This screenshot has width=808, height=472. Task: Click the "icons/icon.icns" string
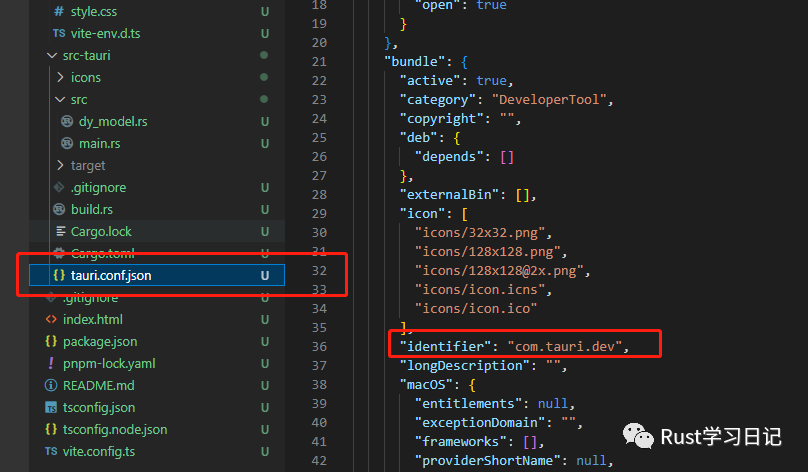480,290
